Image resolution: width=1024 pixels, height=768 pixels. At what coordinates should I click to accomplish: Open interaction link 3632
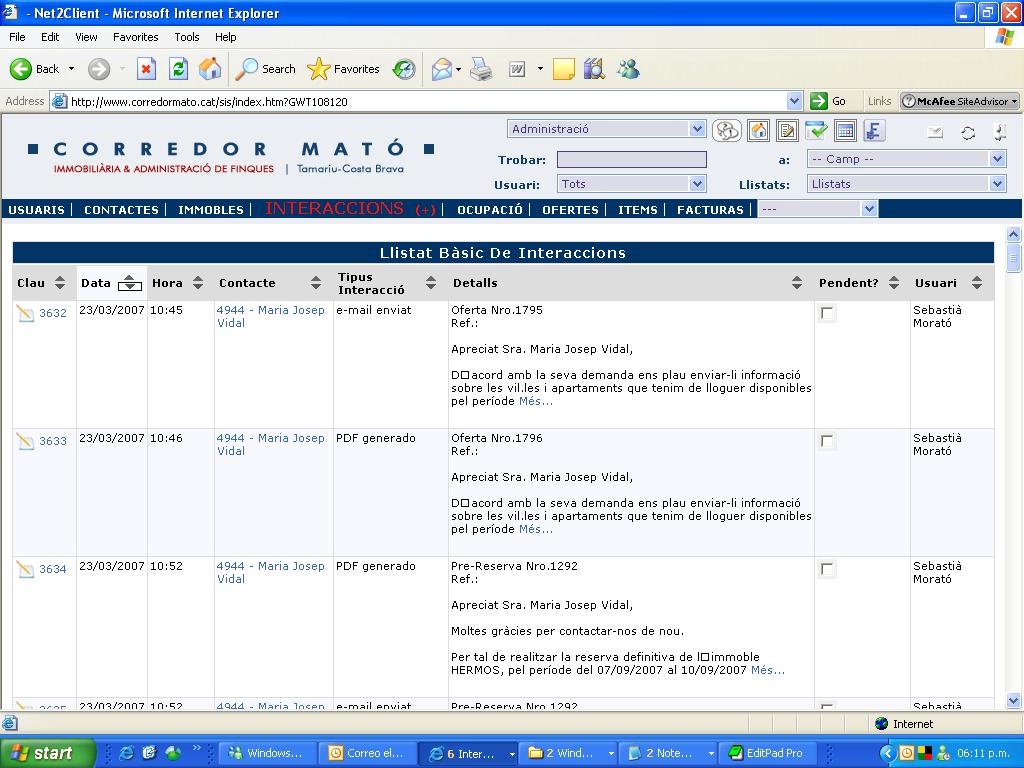[x=52, y=313]
